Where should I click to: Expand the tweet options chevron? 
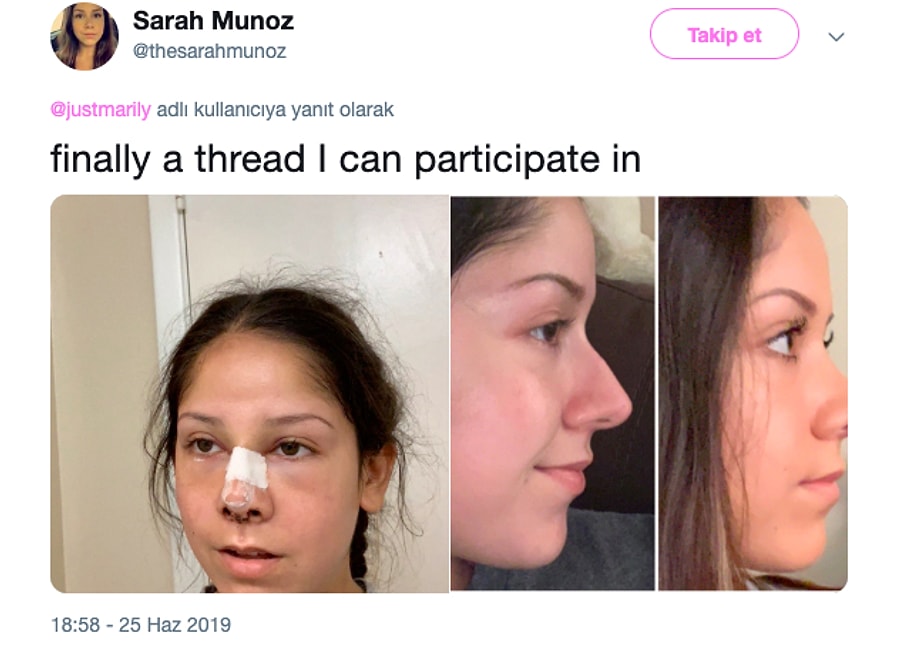(x=836, y=37)
